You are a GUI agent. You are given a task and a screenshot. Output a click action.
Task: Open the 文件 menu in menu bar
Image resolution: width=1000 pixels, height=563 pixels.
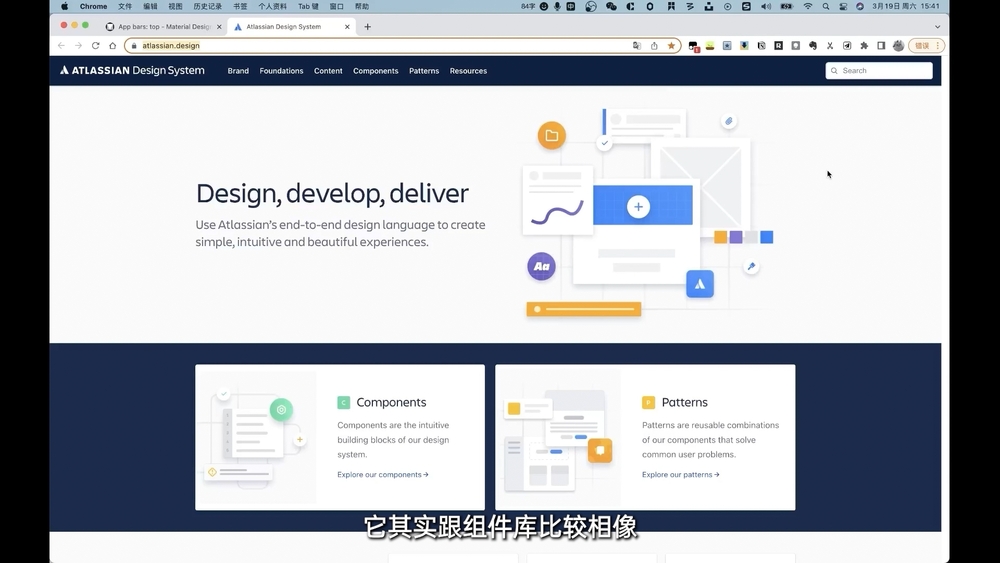[x=125, y=6]
